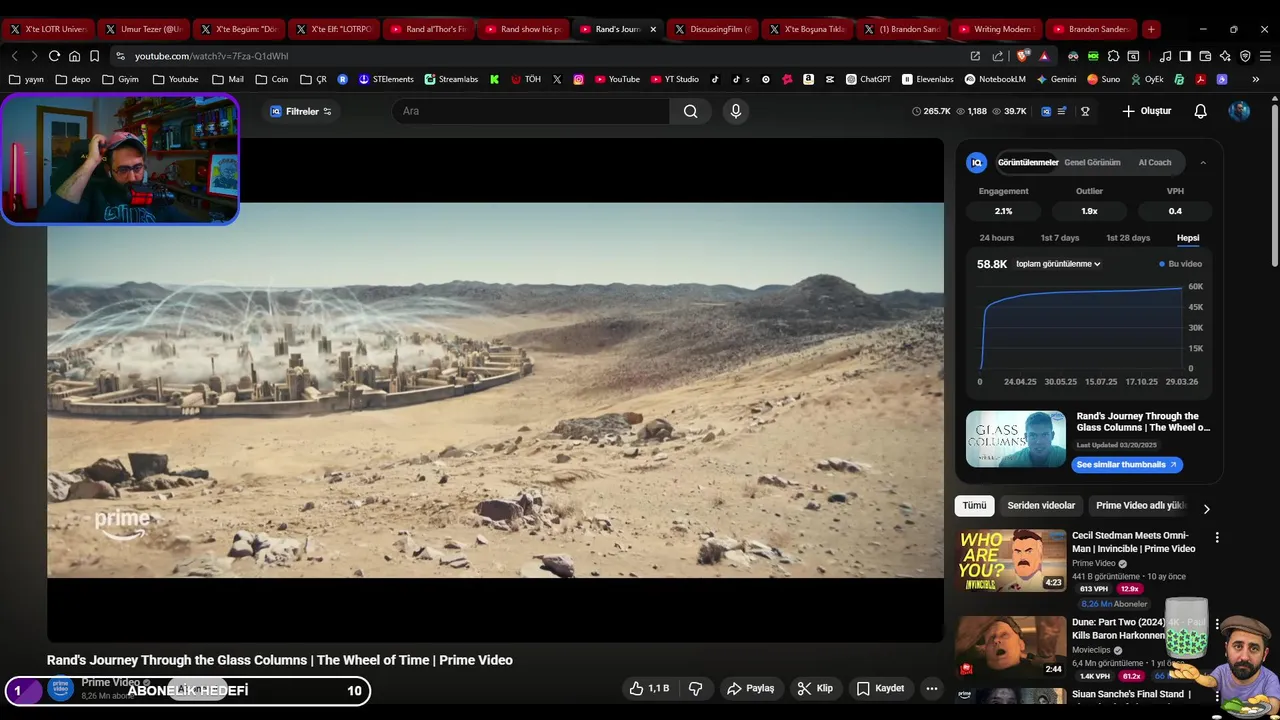Click the YouTube search input field
Screen dimensions: 1280x720
[531, 111]
